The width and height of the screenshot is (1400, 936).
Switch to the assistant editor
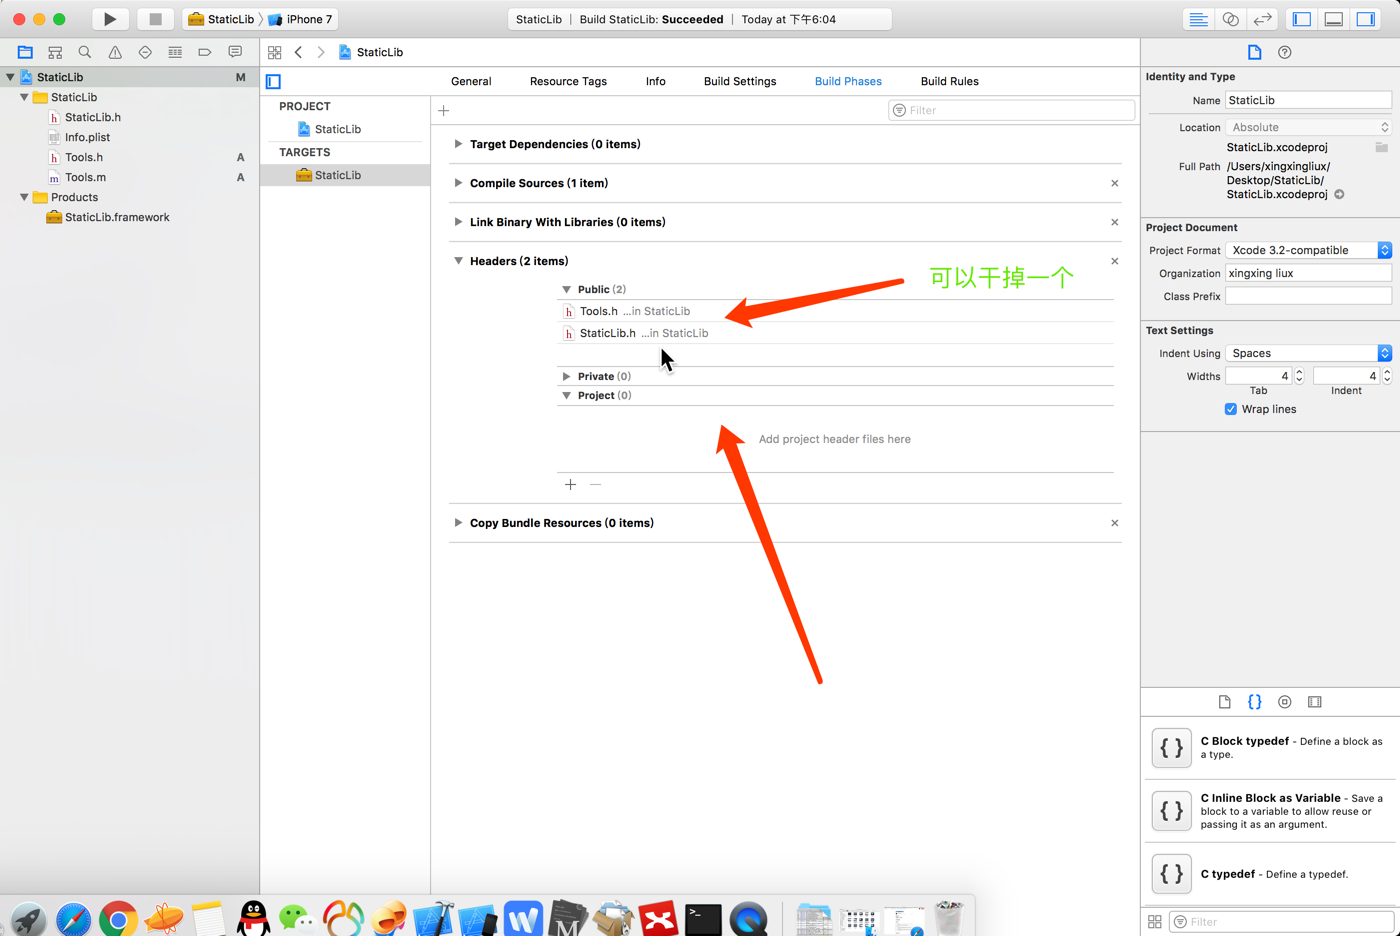pos(1230,19)
